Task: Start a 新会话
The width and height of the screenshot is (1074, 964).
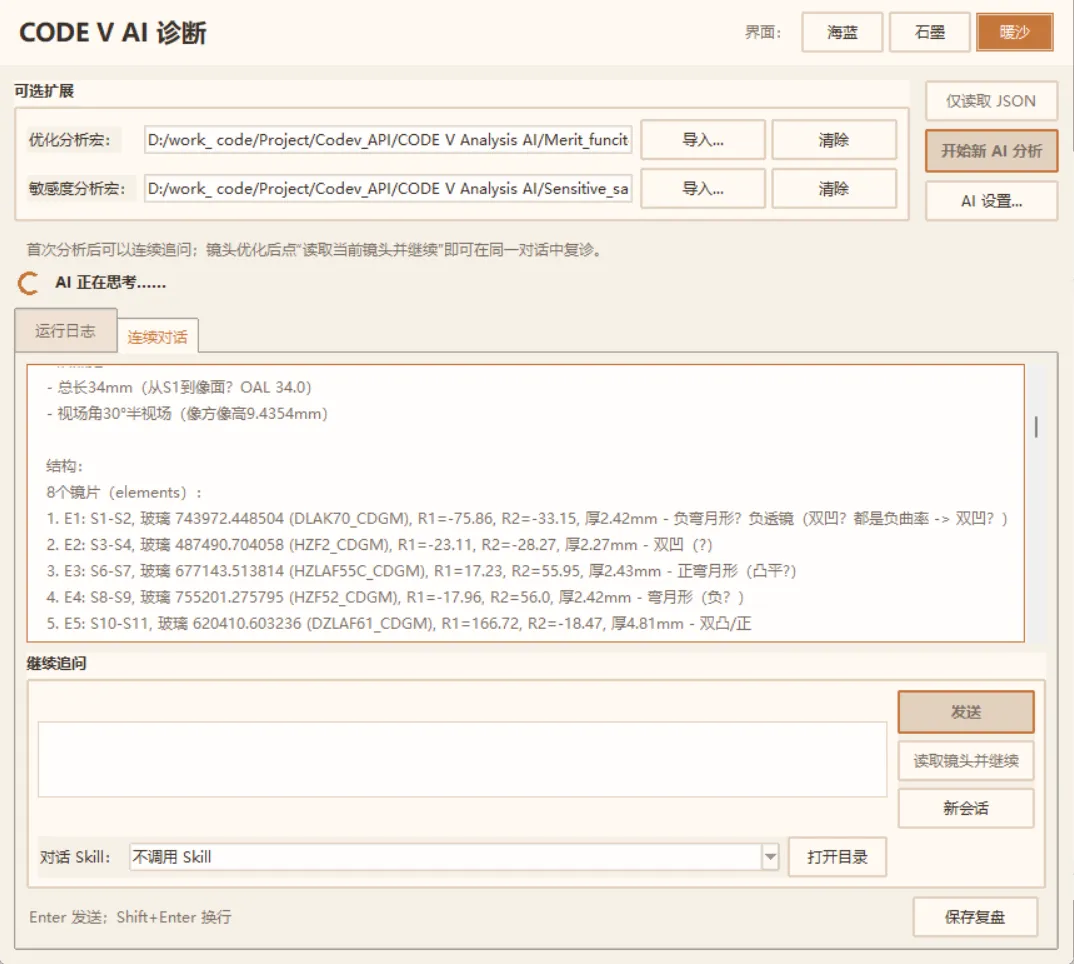Action: point(966,808)
